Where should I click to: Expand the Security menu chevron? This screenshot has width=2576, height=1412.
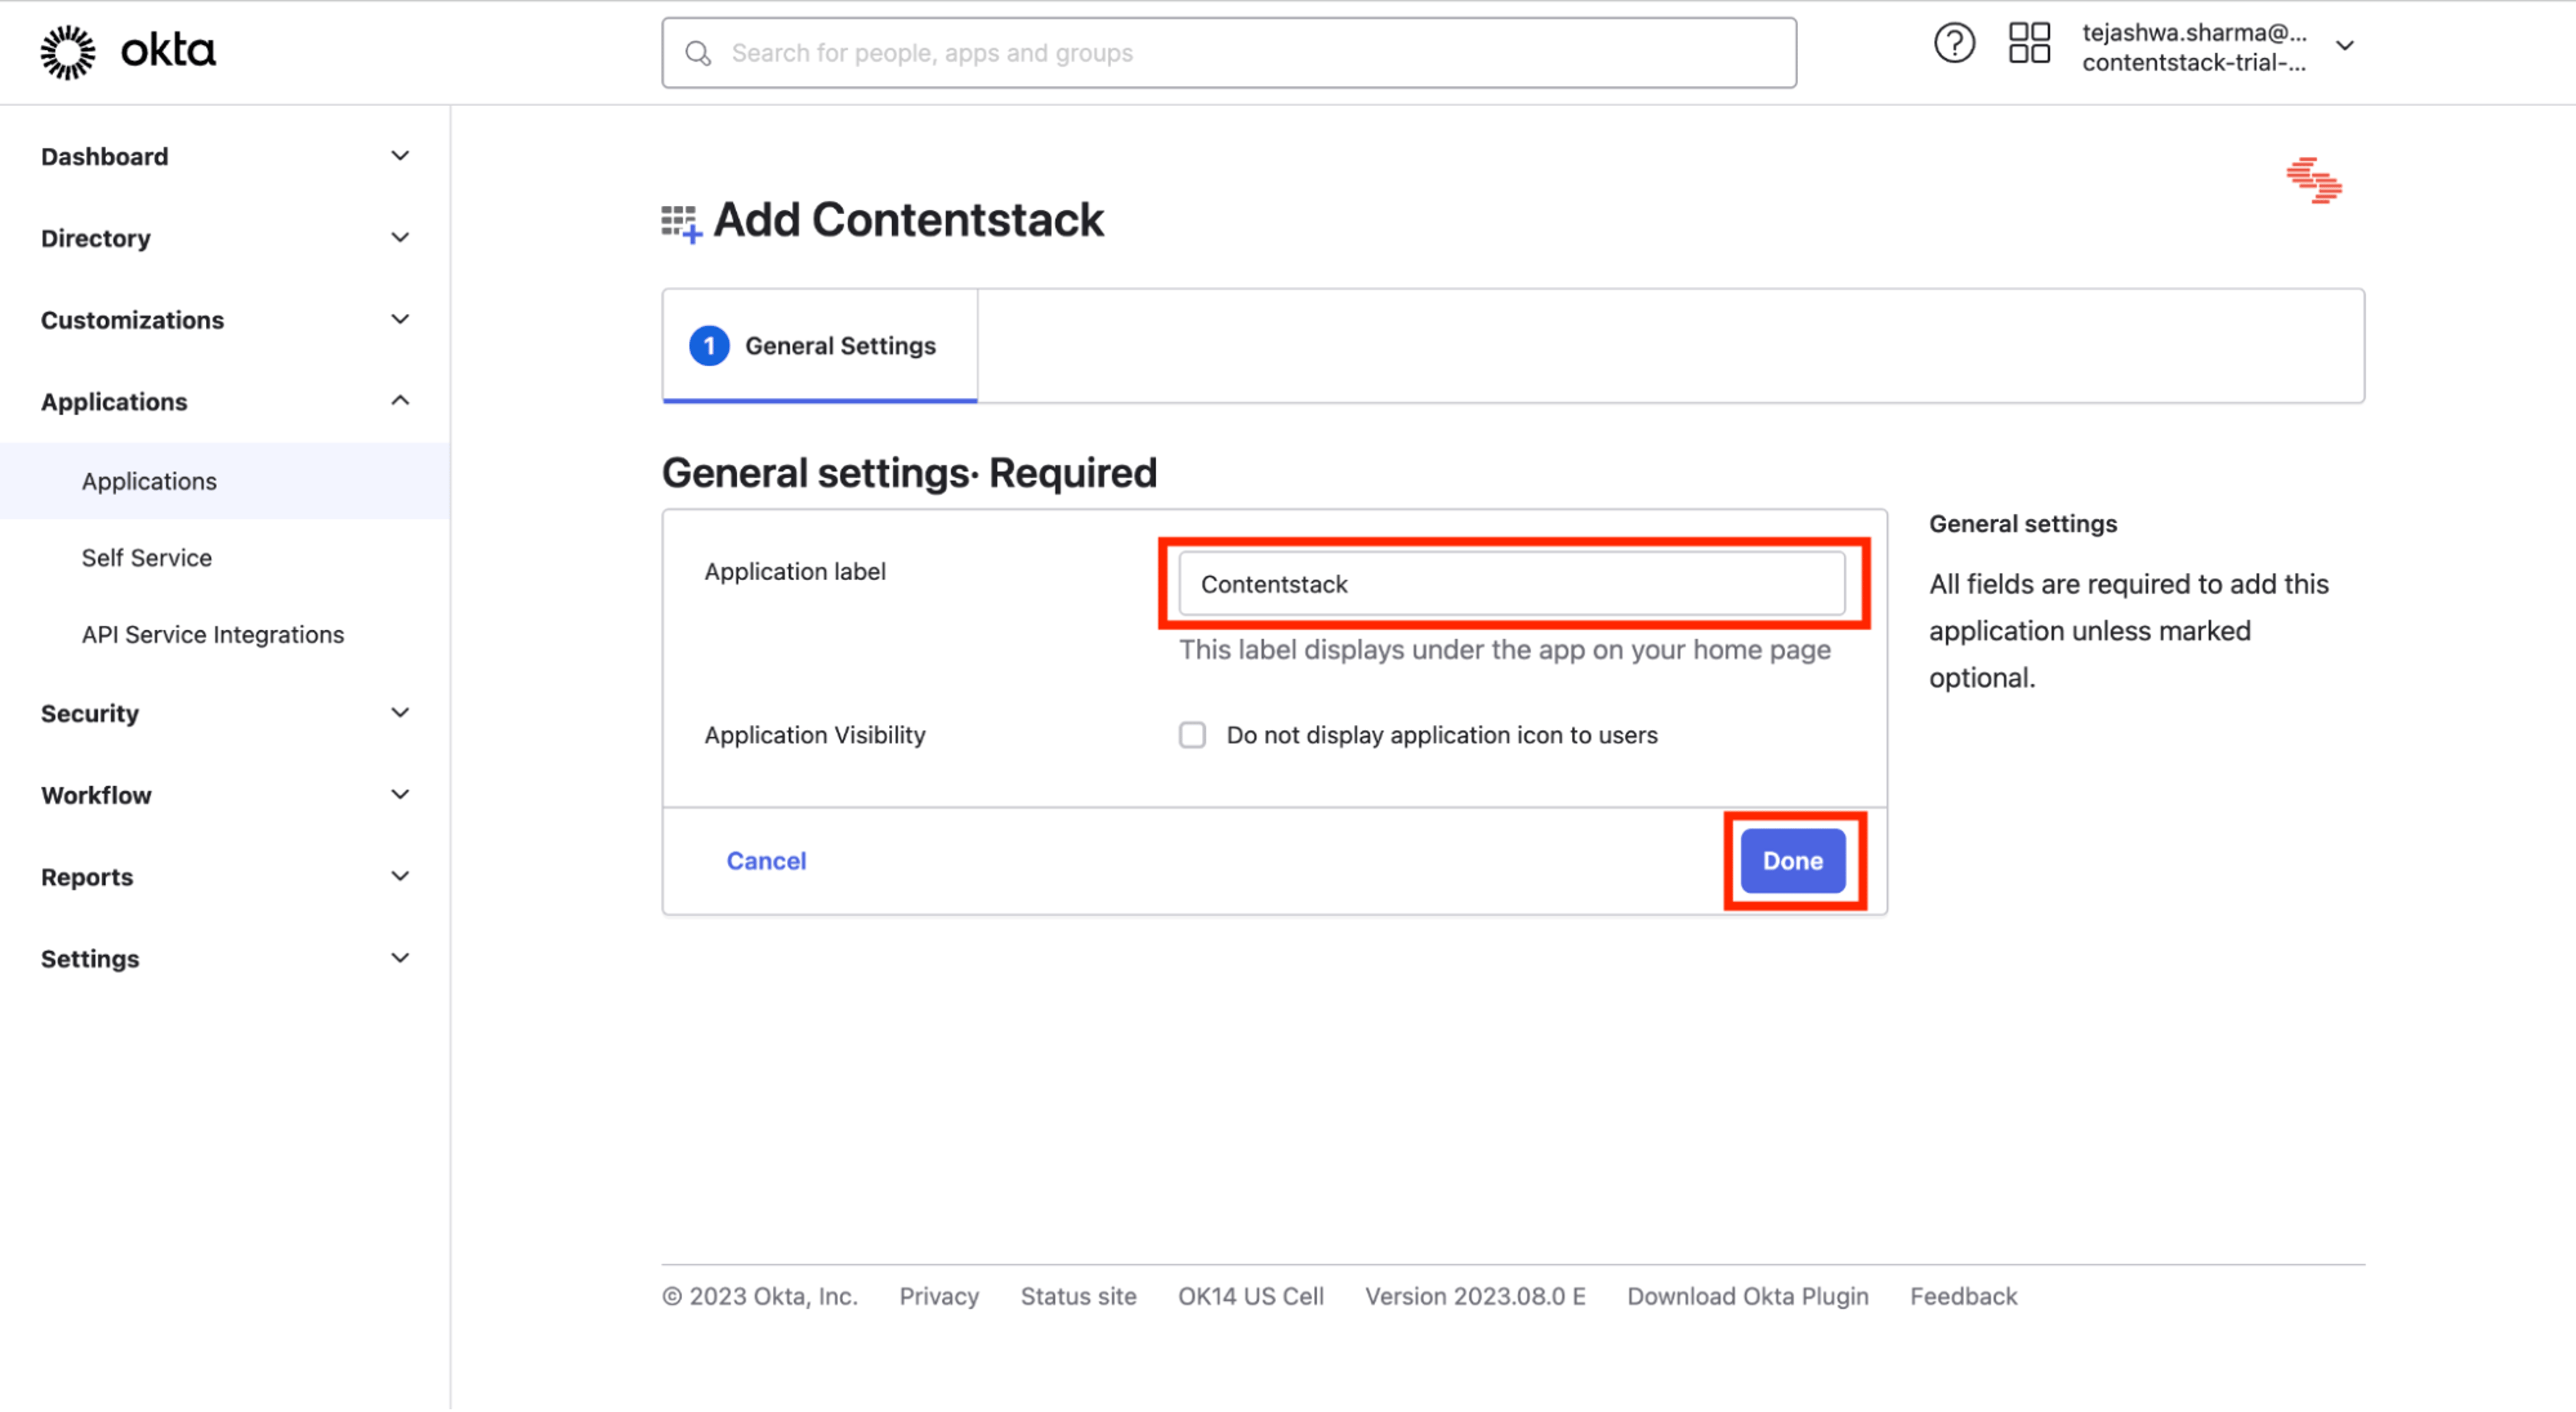tap(400, 713)
